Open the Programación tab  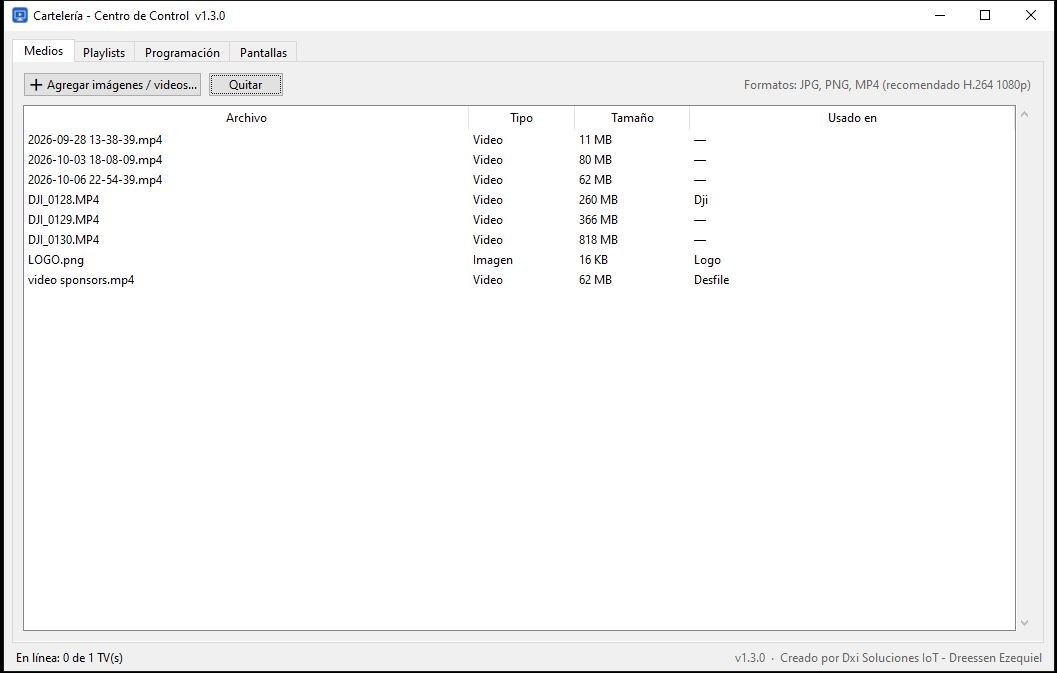[182, 52]
